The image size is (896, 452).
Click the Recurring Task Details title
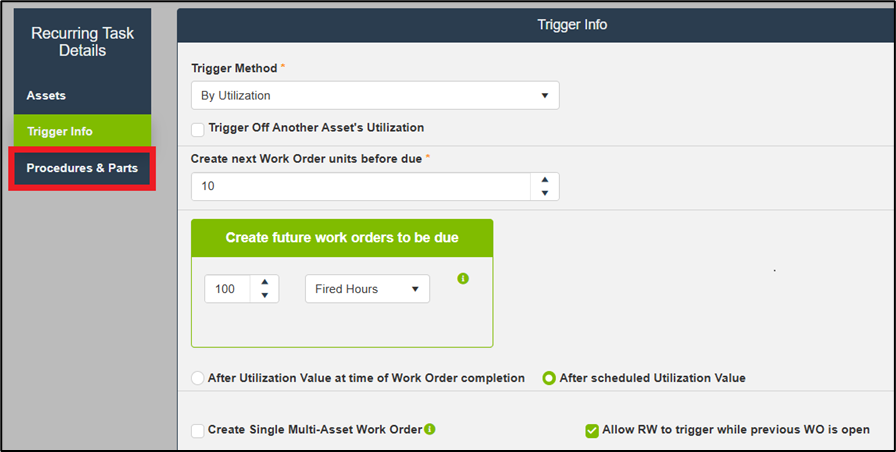[82, 42]
